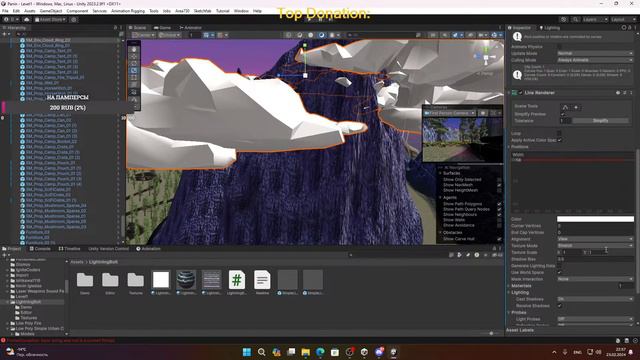
Task: Open the Light Probes dropdown
Action: 595,319
